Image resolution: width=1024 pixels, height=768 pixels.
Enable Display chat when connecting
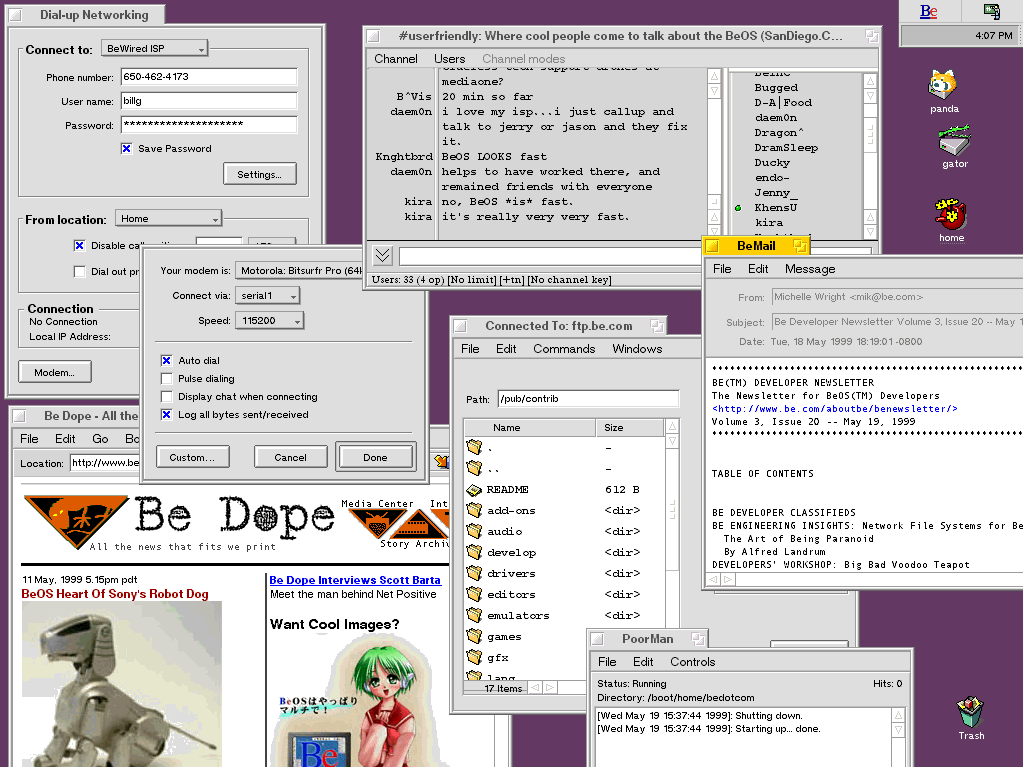click(167, 396)
